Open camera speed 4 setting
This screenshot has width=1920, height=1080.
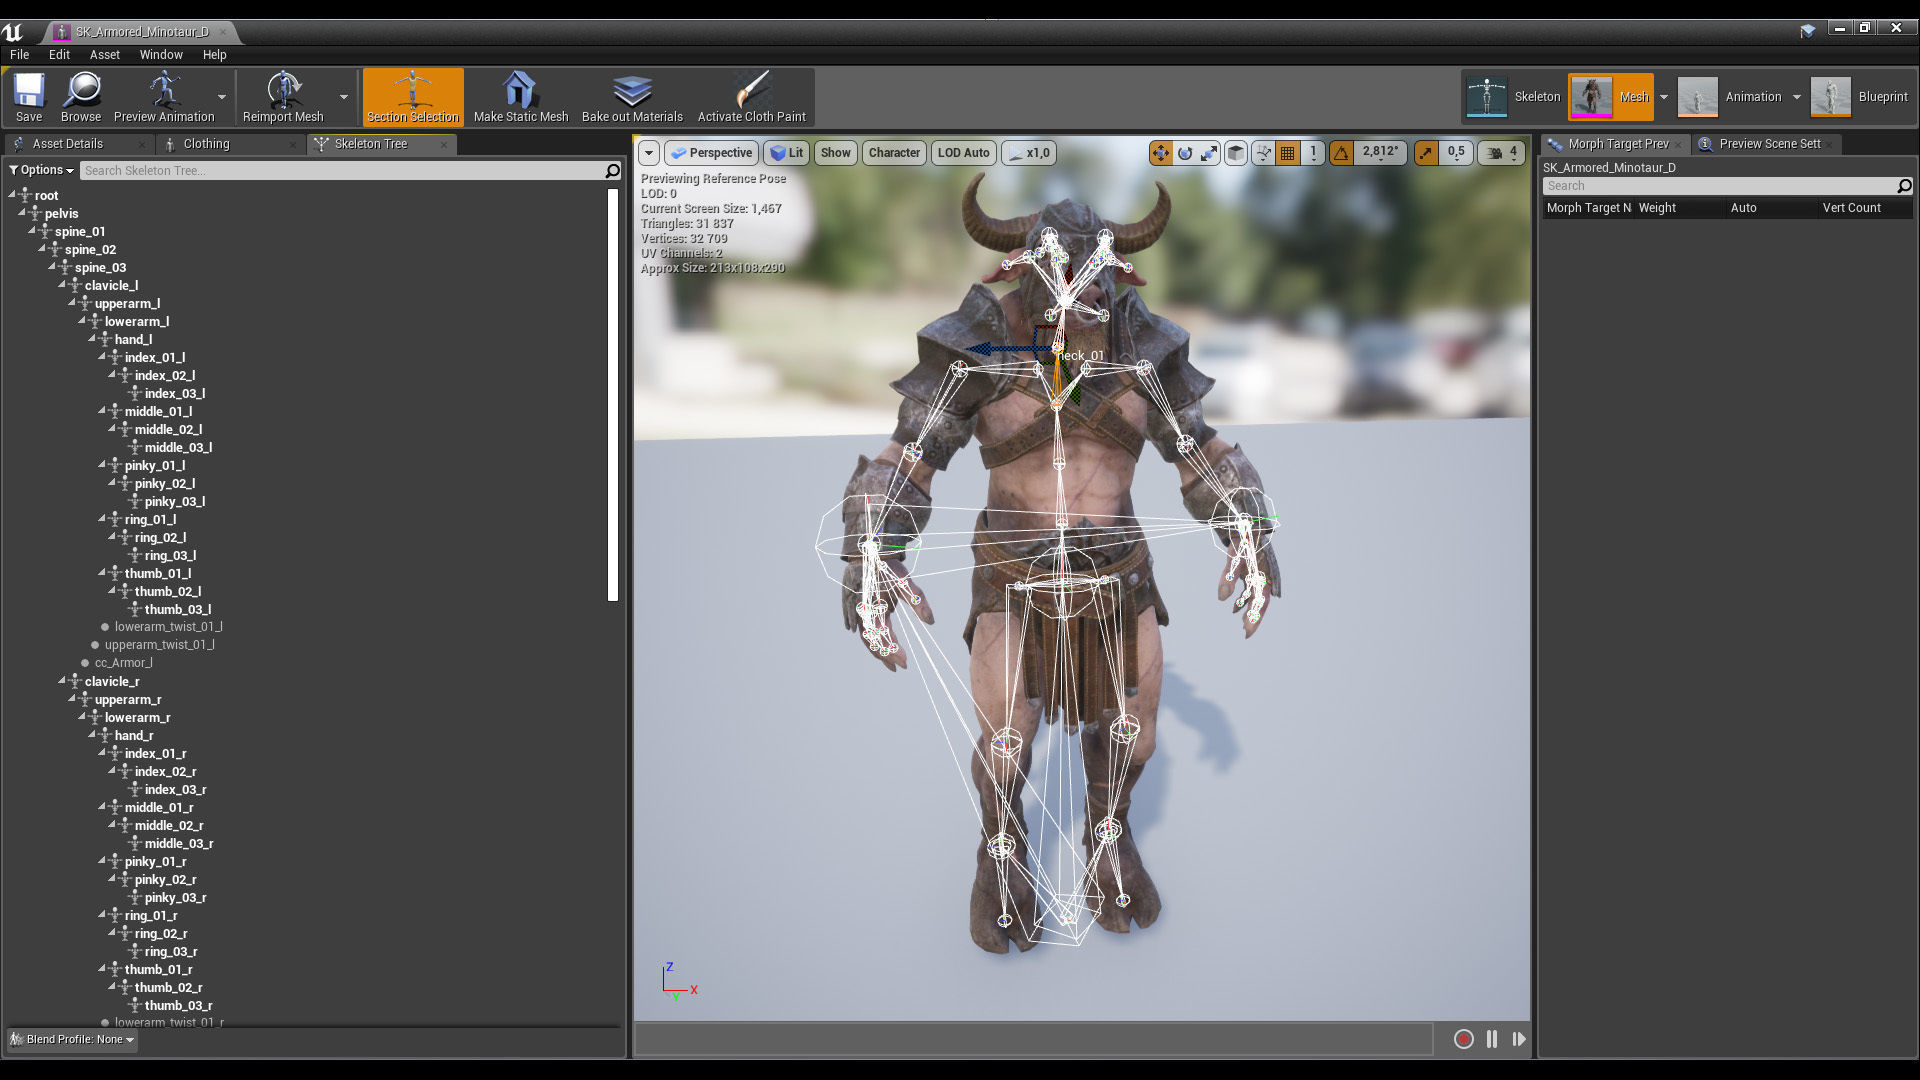tap(1501, 153)
